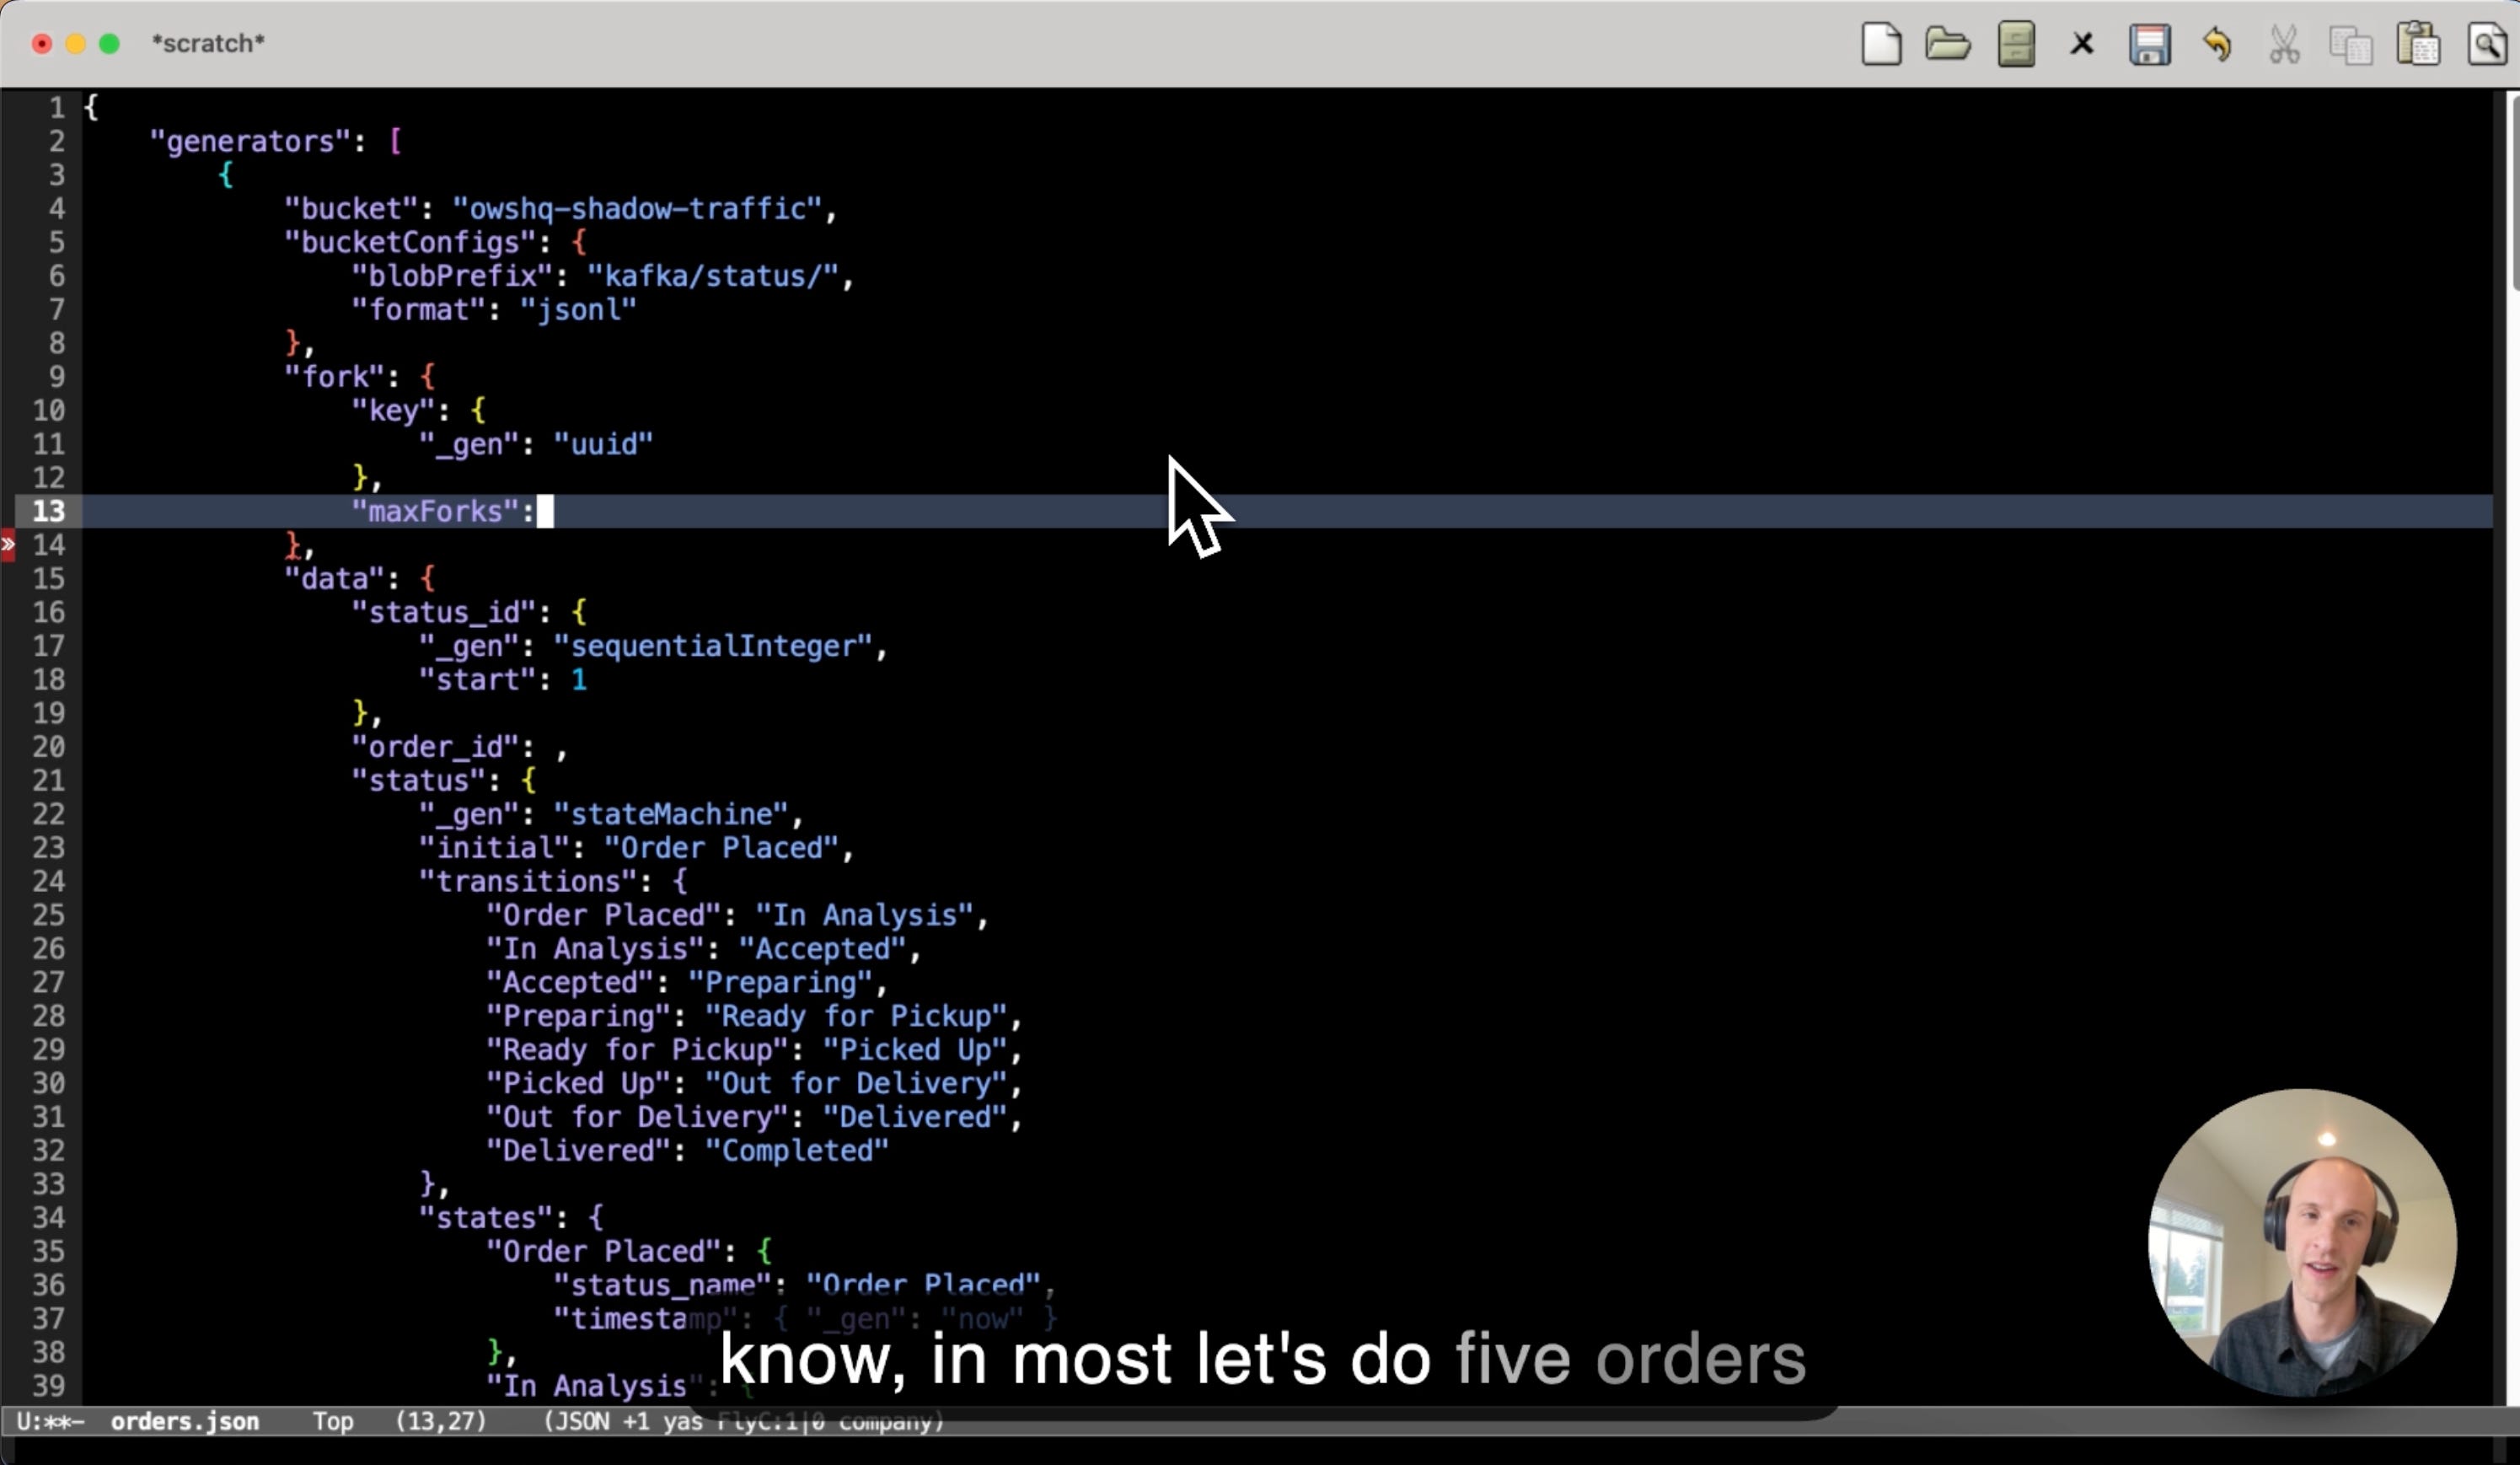Click the green fullscreen window button
This screenshot has width=2520, height=1465.
[x=110, y=44]
